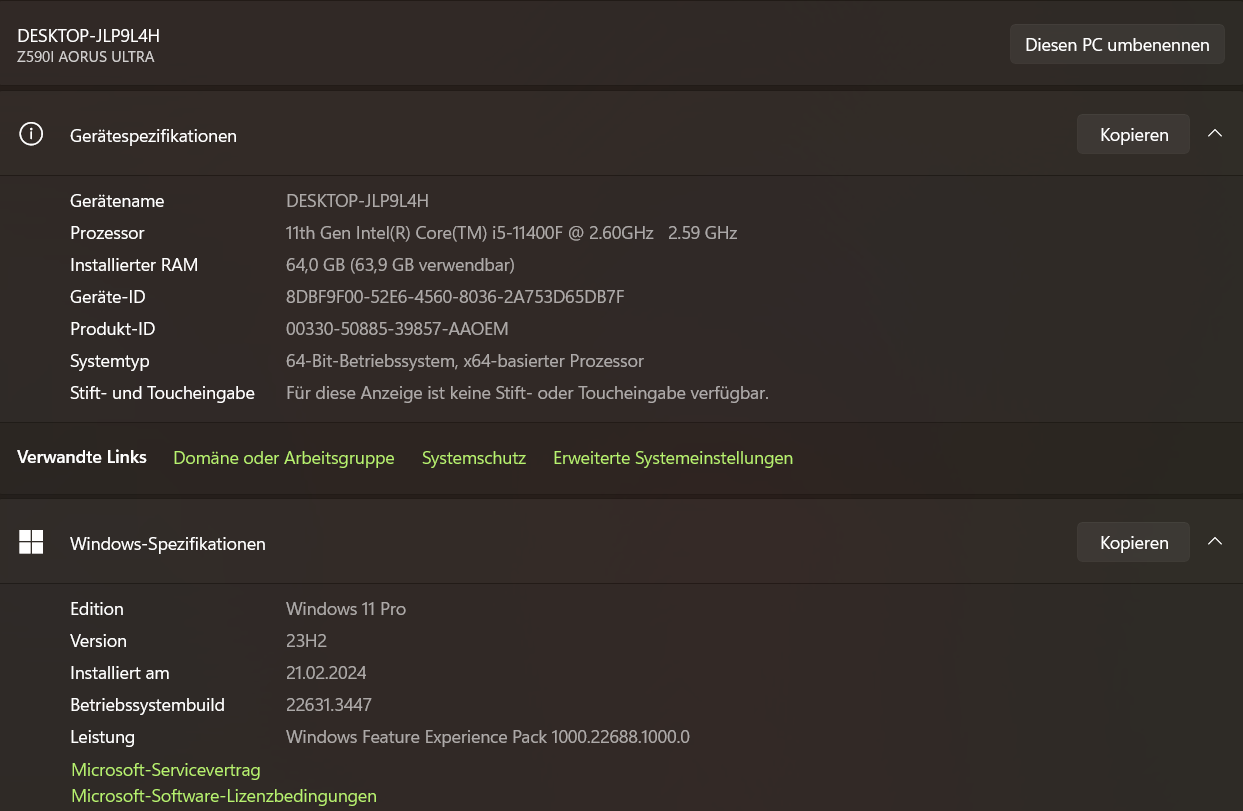The width and height of the screenshot is (1243, 811).
Task: Click the Geräte-ID label
Action: [108, 297]
